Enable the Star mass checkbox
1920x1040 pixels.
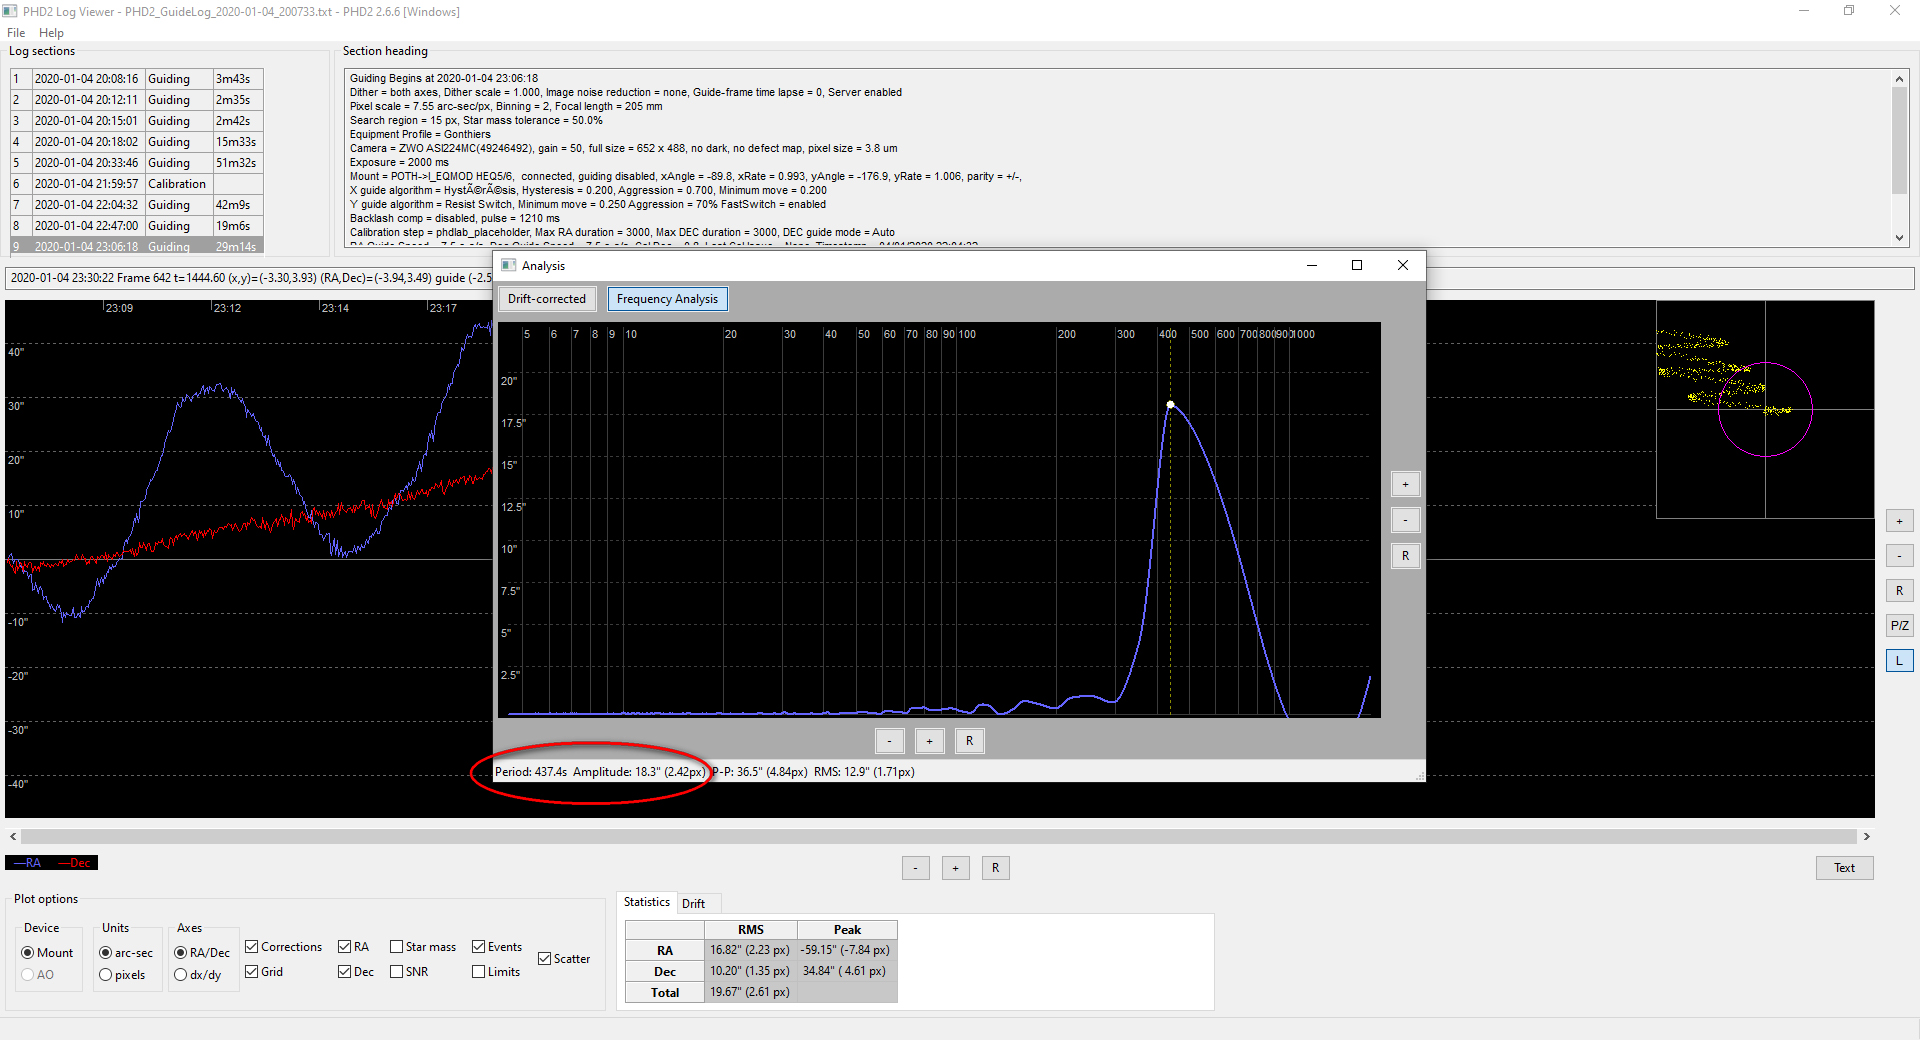[x=423, y=947]
